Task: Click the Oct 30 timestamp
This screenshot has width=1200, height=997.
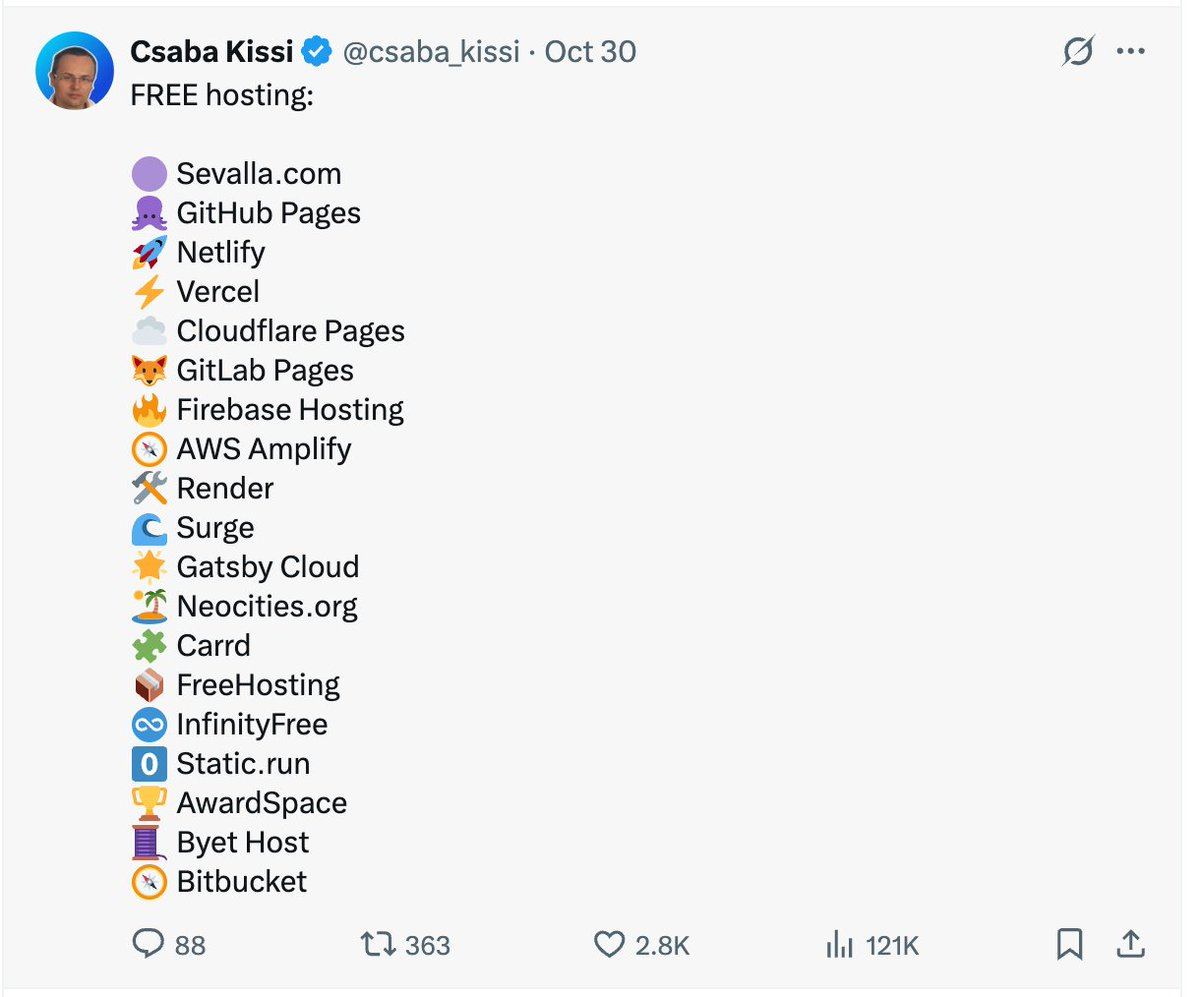Action: [590, 52]
